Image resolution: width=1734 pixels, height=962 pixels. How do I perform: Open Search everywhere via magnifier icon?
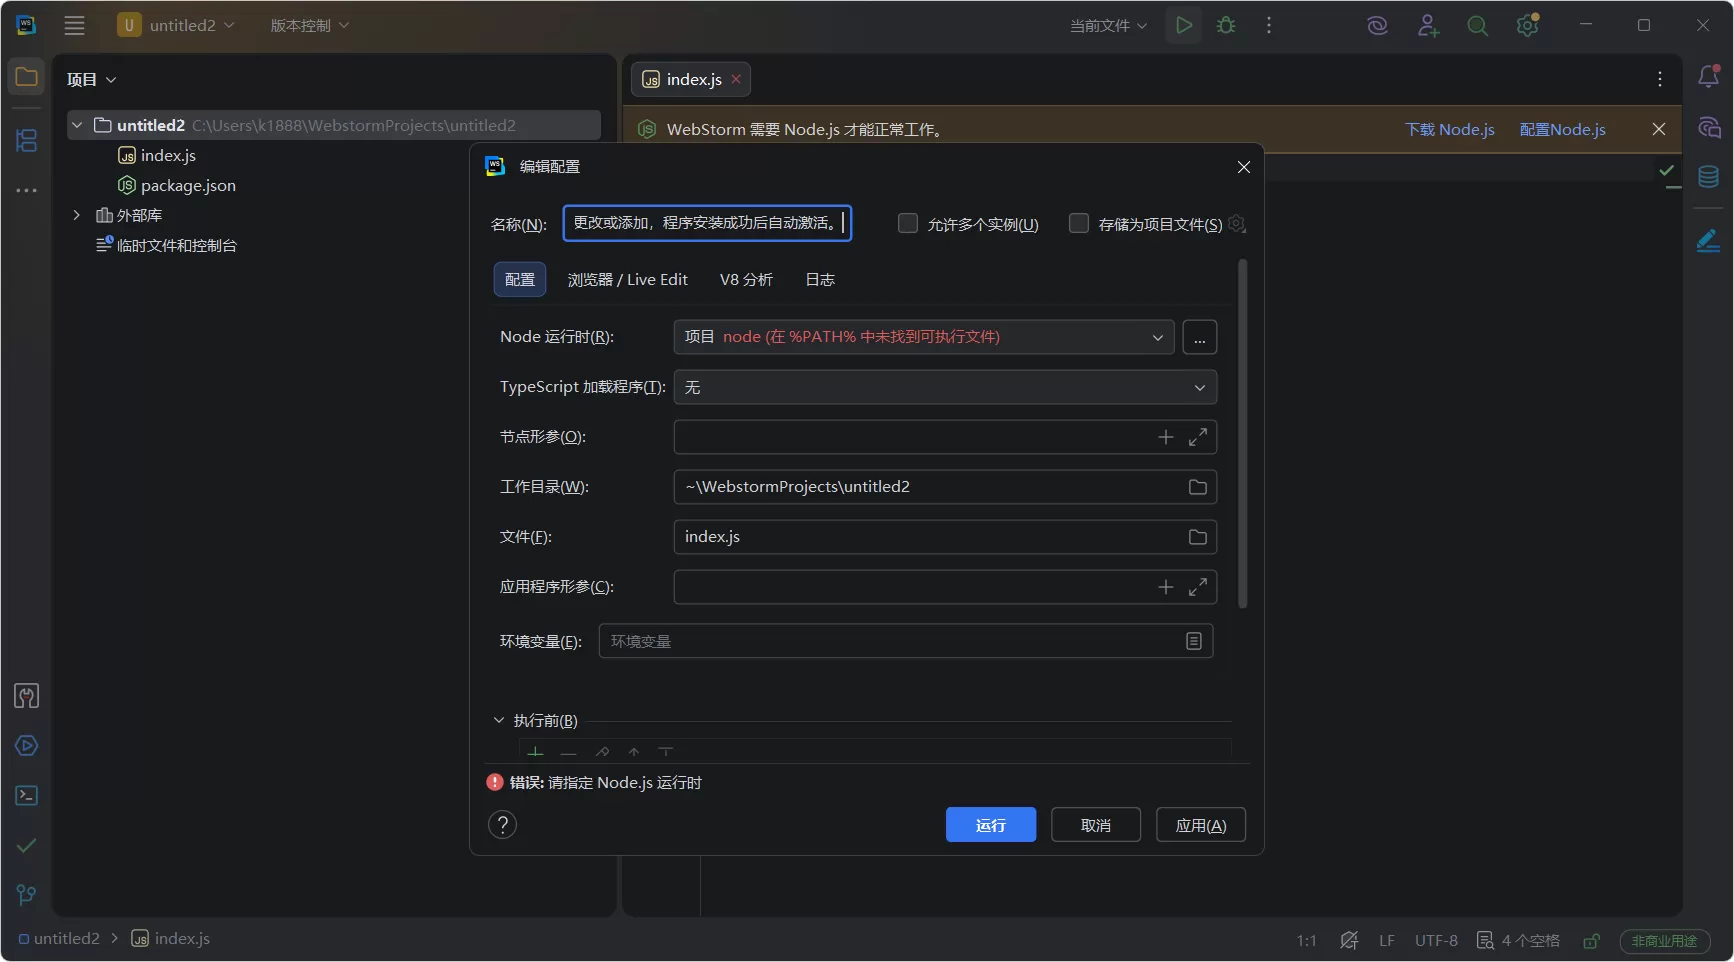[x=1477, y=26]
